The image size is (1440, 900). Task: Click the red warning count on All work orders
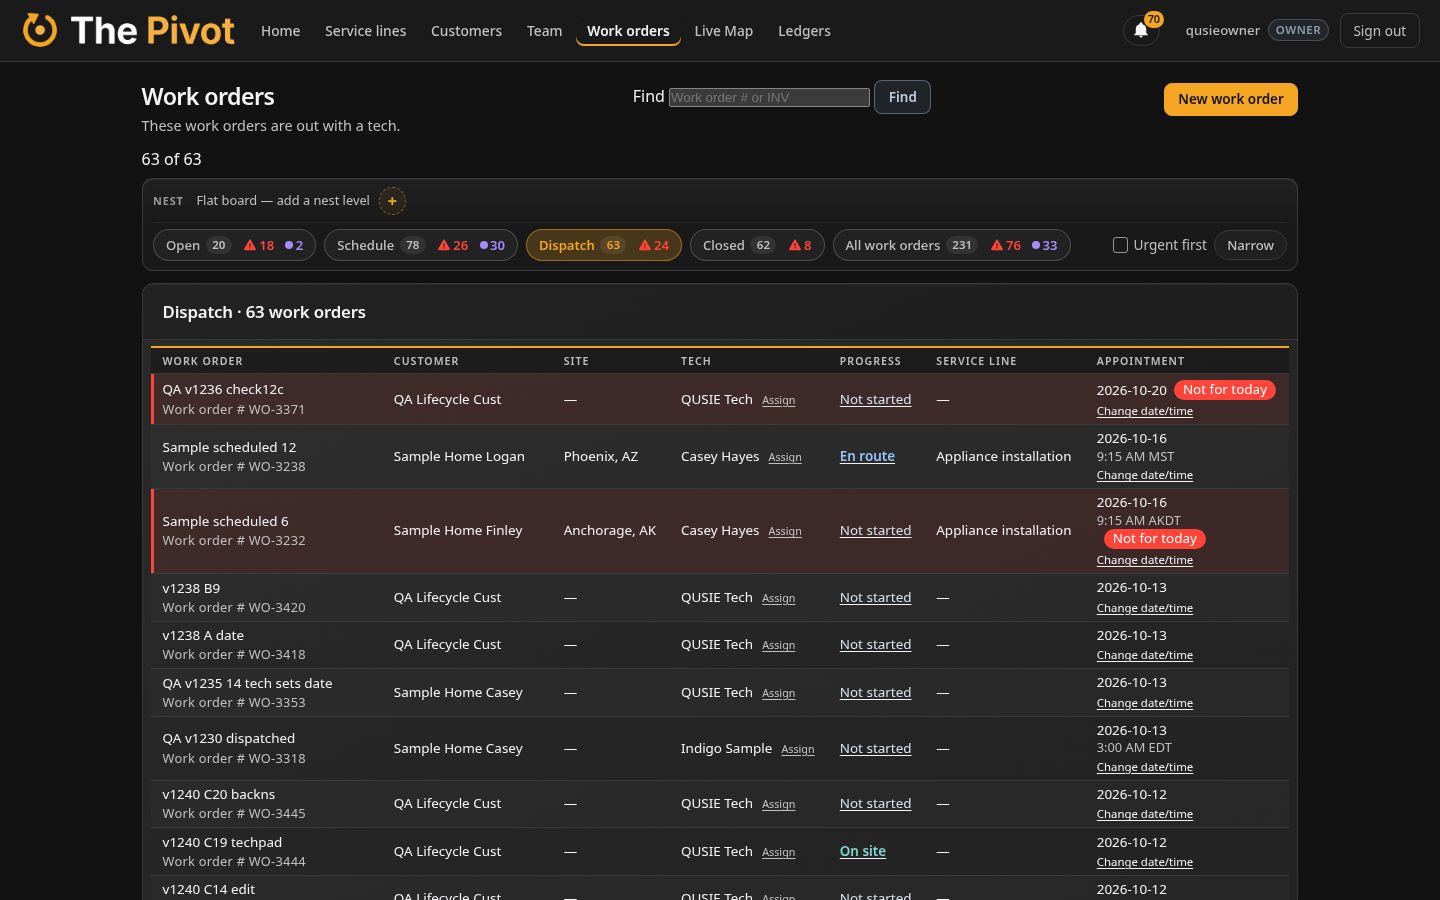1006,245
